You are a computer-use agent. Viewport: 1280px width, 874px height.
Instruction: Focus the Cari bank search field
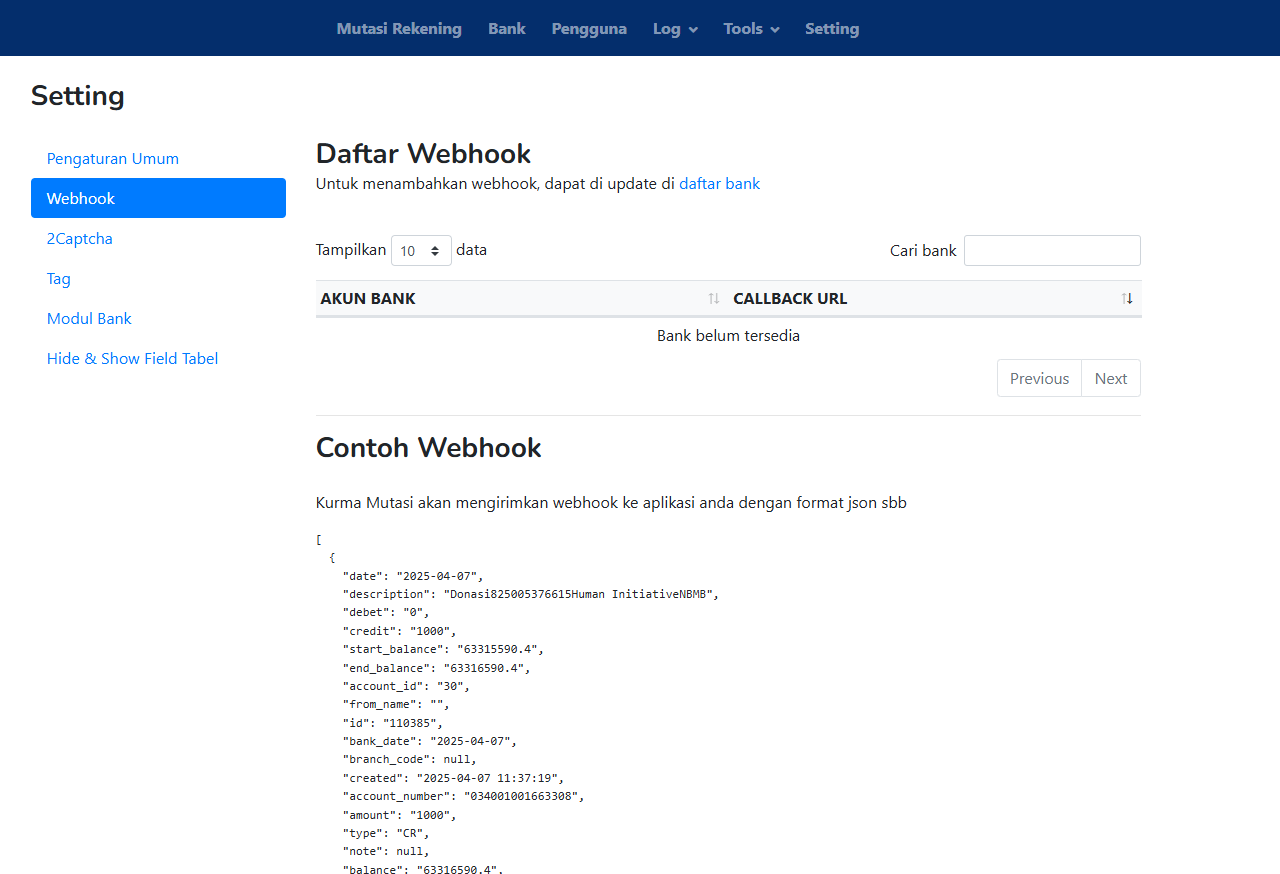click(x=1052, y=251)
